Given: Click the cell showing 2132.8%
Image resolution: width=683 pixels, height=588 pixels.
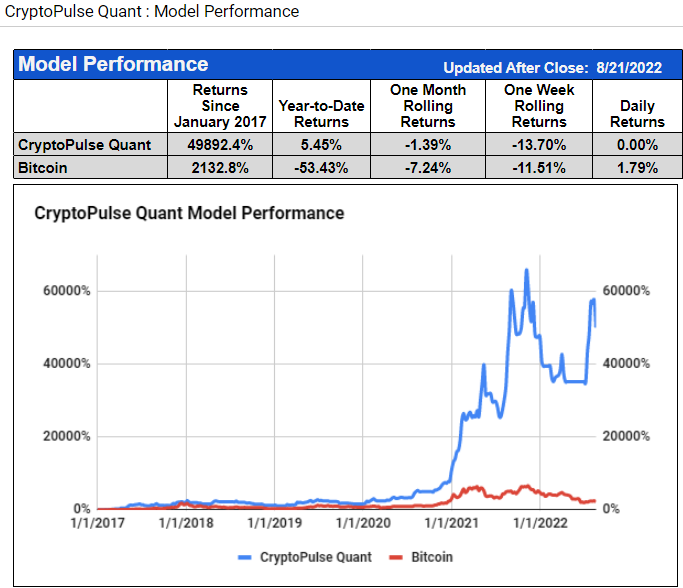Looking at the screenshot, I should (220, 168).
